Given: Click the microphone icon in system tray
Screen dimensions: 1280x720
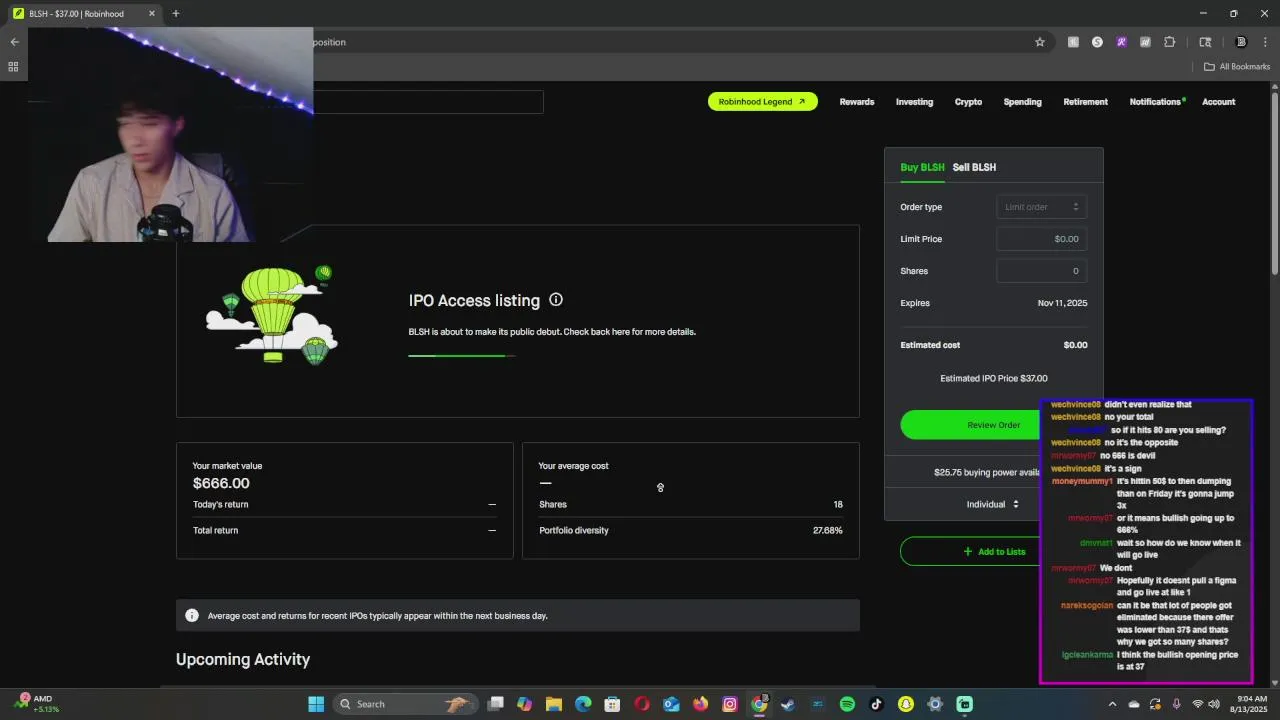Looking at the screenshot, I should pos(1176,704).
